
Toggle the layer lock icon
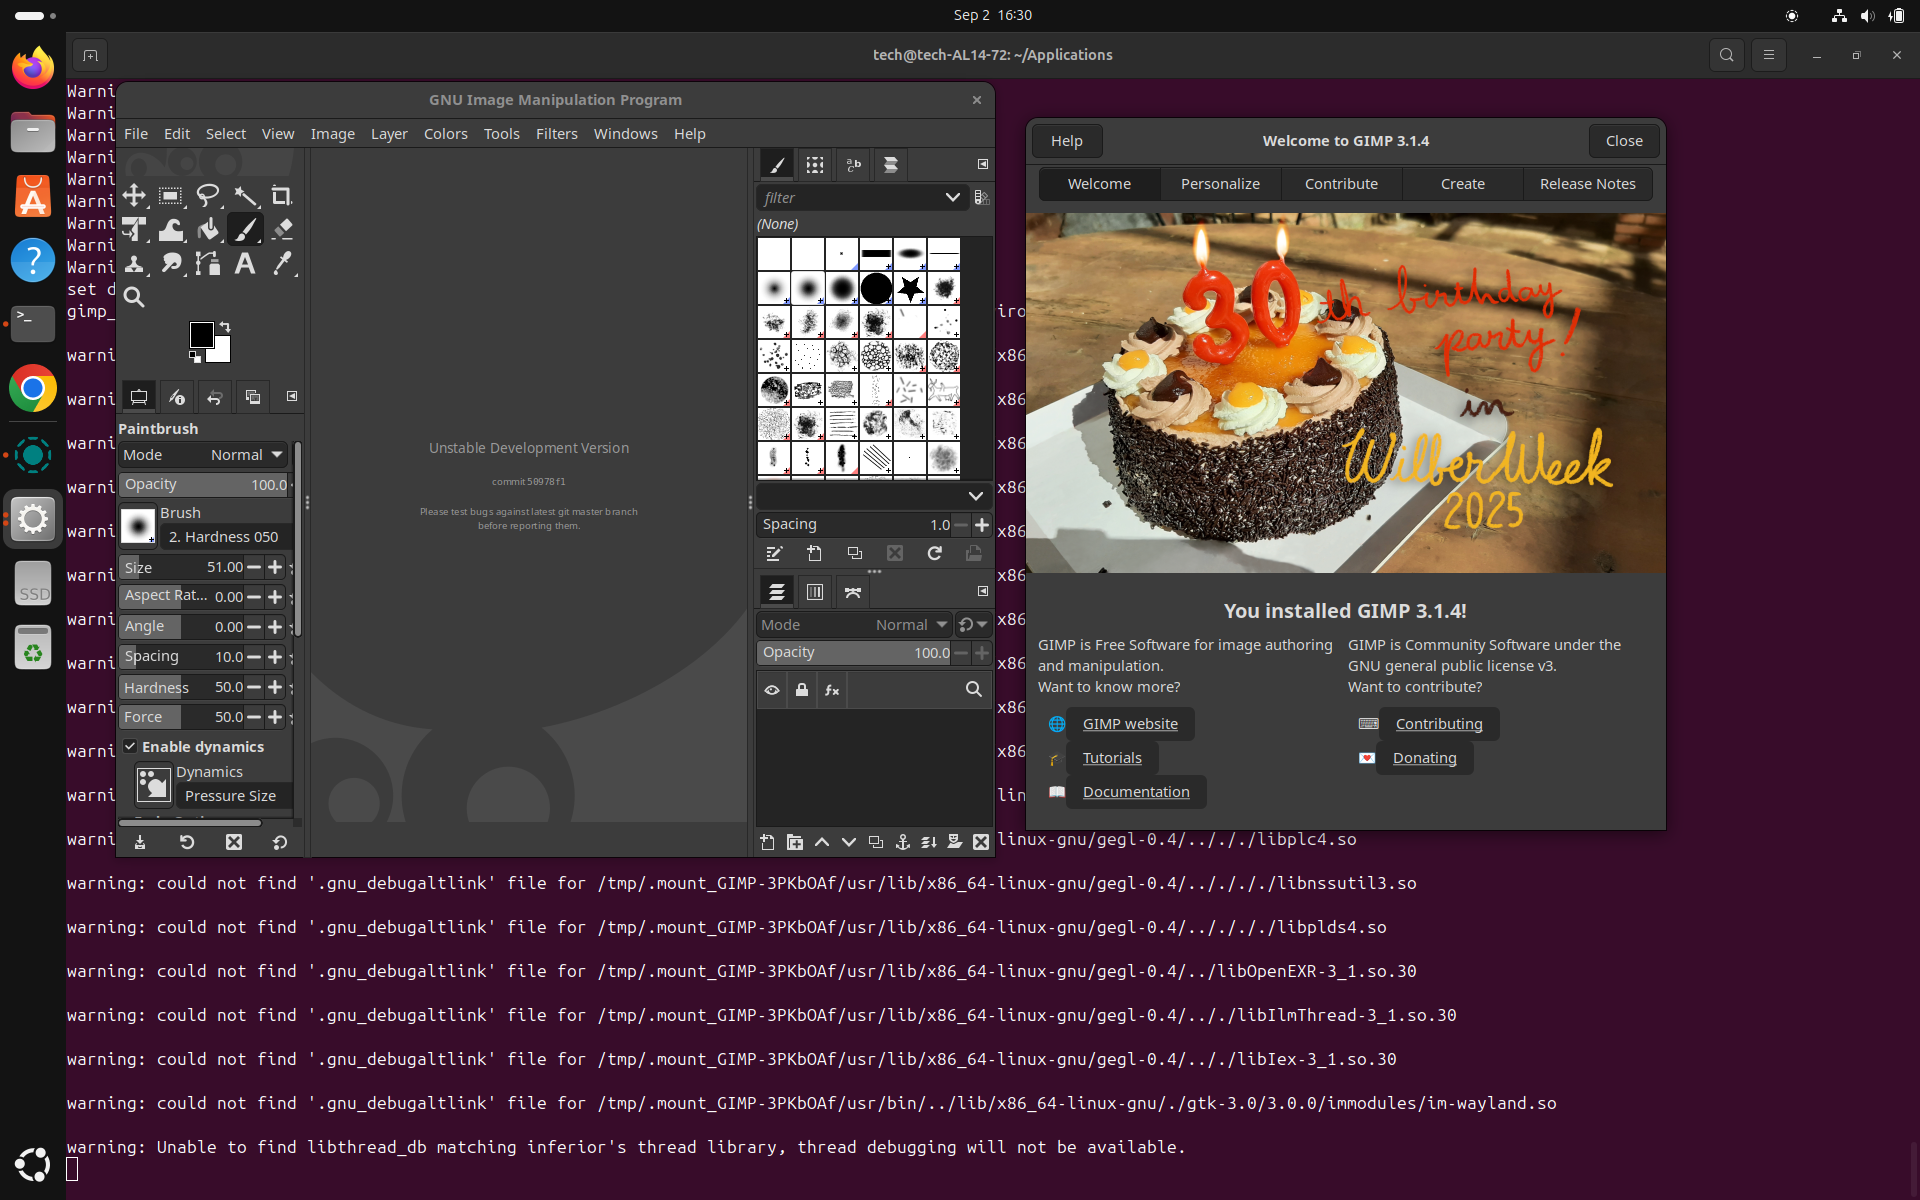coord(802,690)
